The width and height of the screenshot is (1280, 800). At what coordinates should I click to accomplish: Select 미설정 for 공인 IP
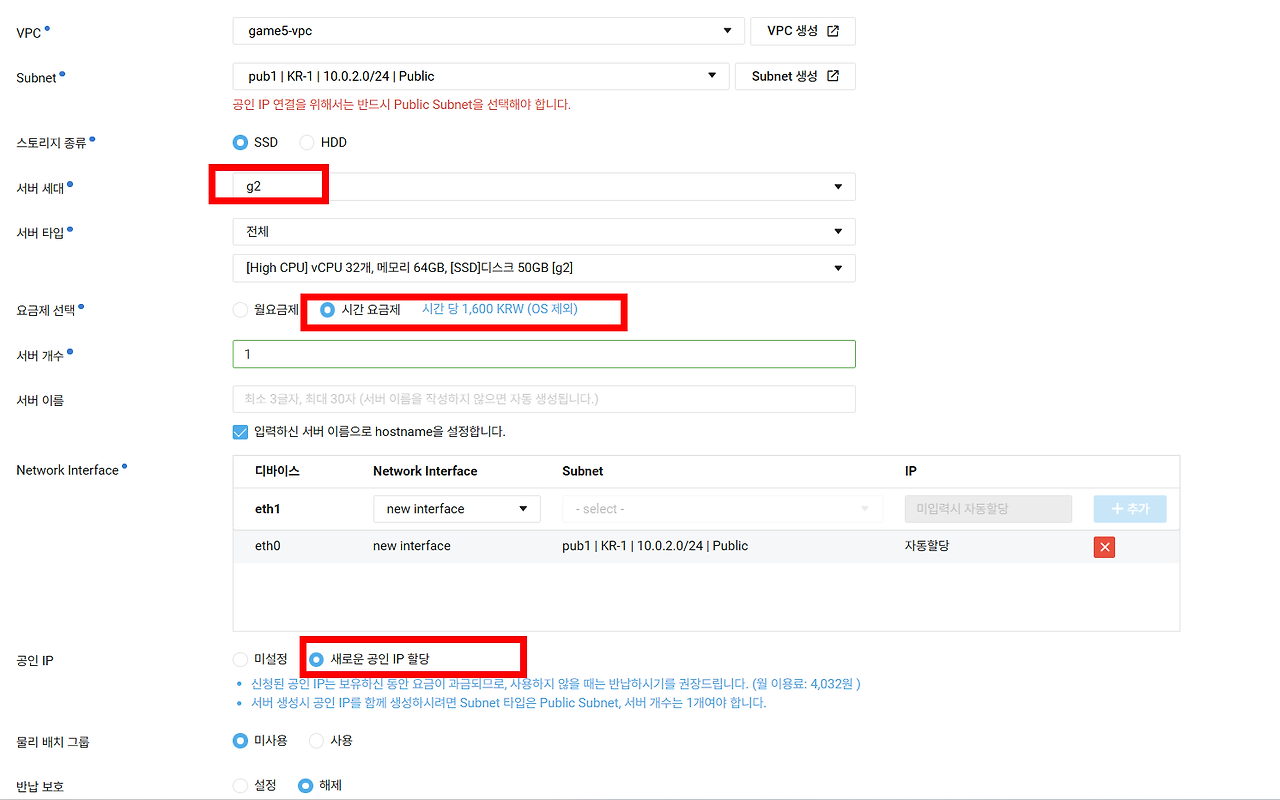point(240,659)
